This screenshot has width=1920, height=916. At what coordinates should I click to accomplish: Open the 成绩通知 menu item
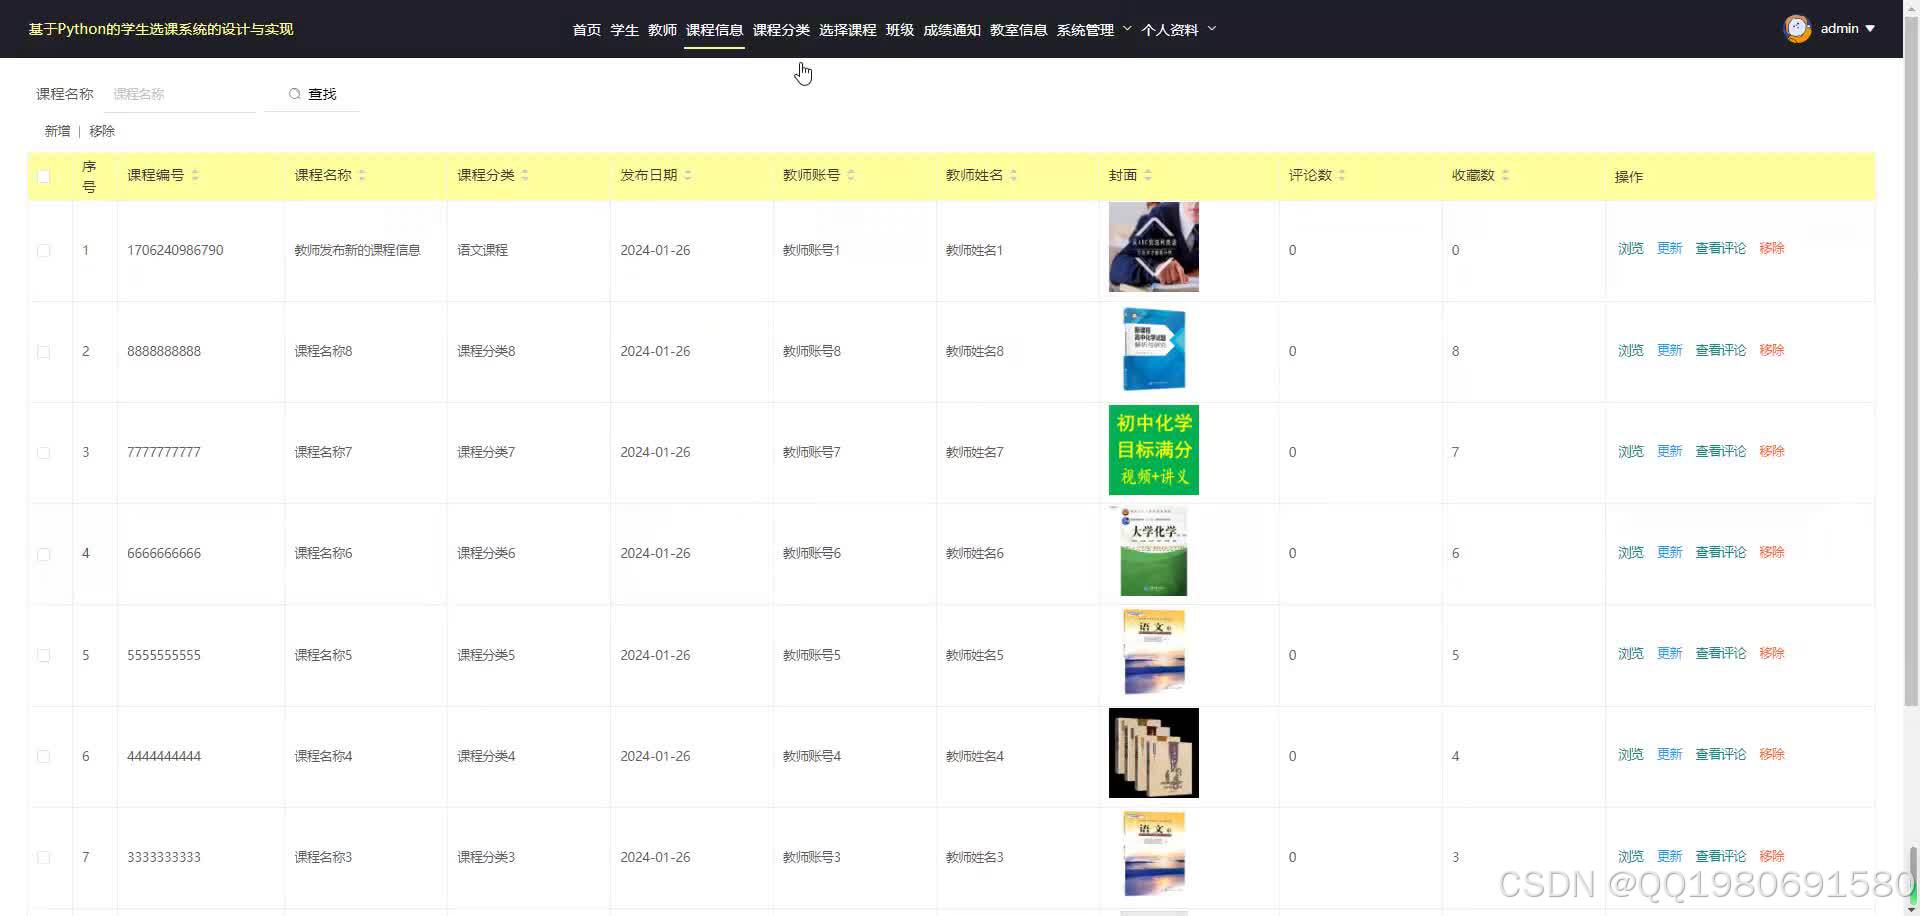click(952, 30)
